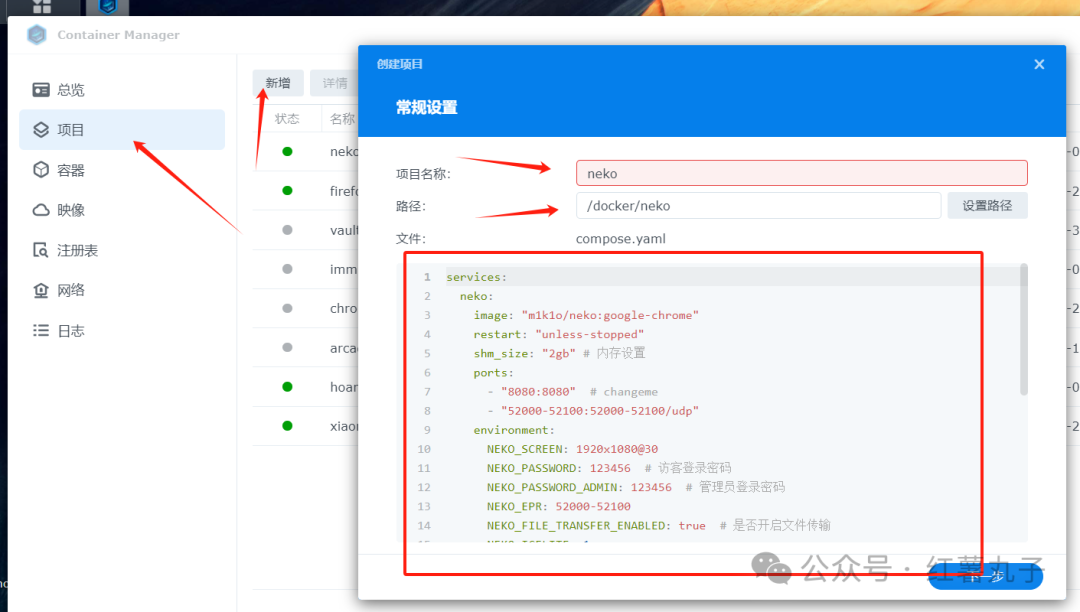Click the compose editor vertical scrollbar

(x=1024, y=329)
